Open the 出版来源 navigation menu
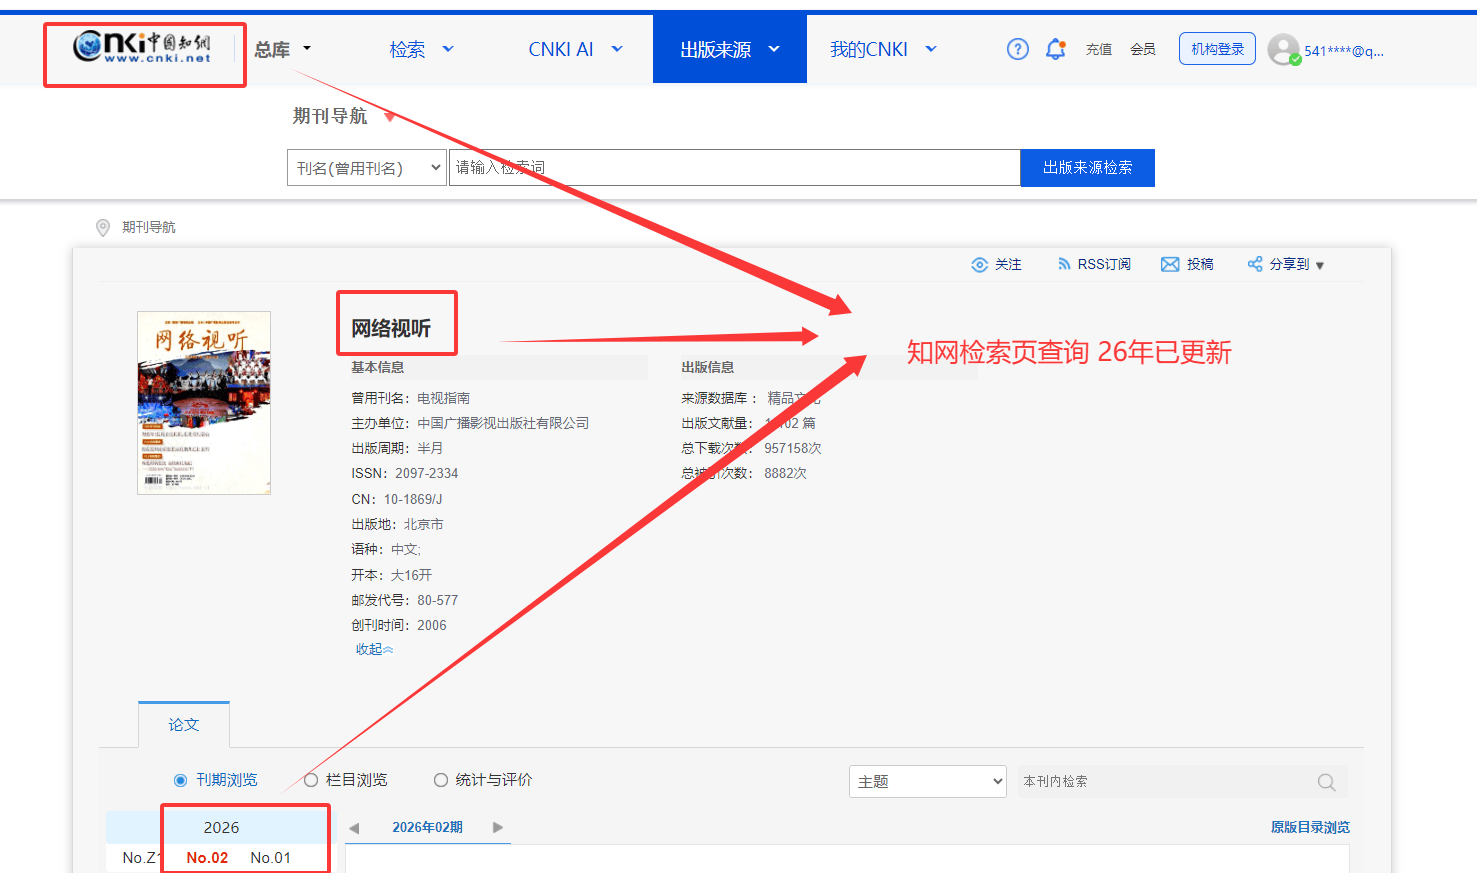1477x873 pixels. click(x=730, y=49)
